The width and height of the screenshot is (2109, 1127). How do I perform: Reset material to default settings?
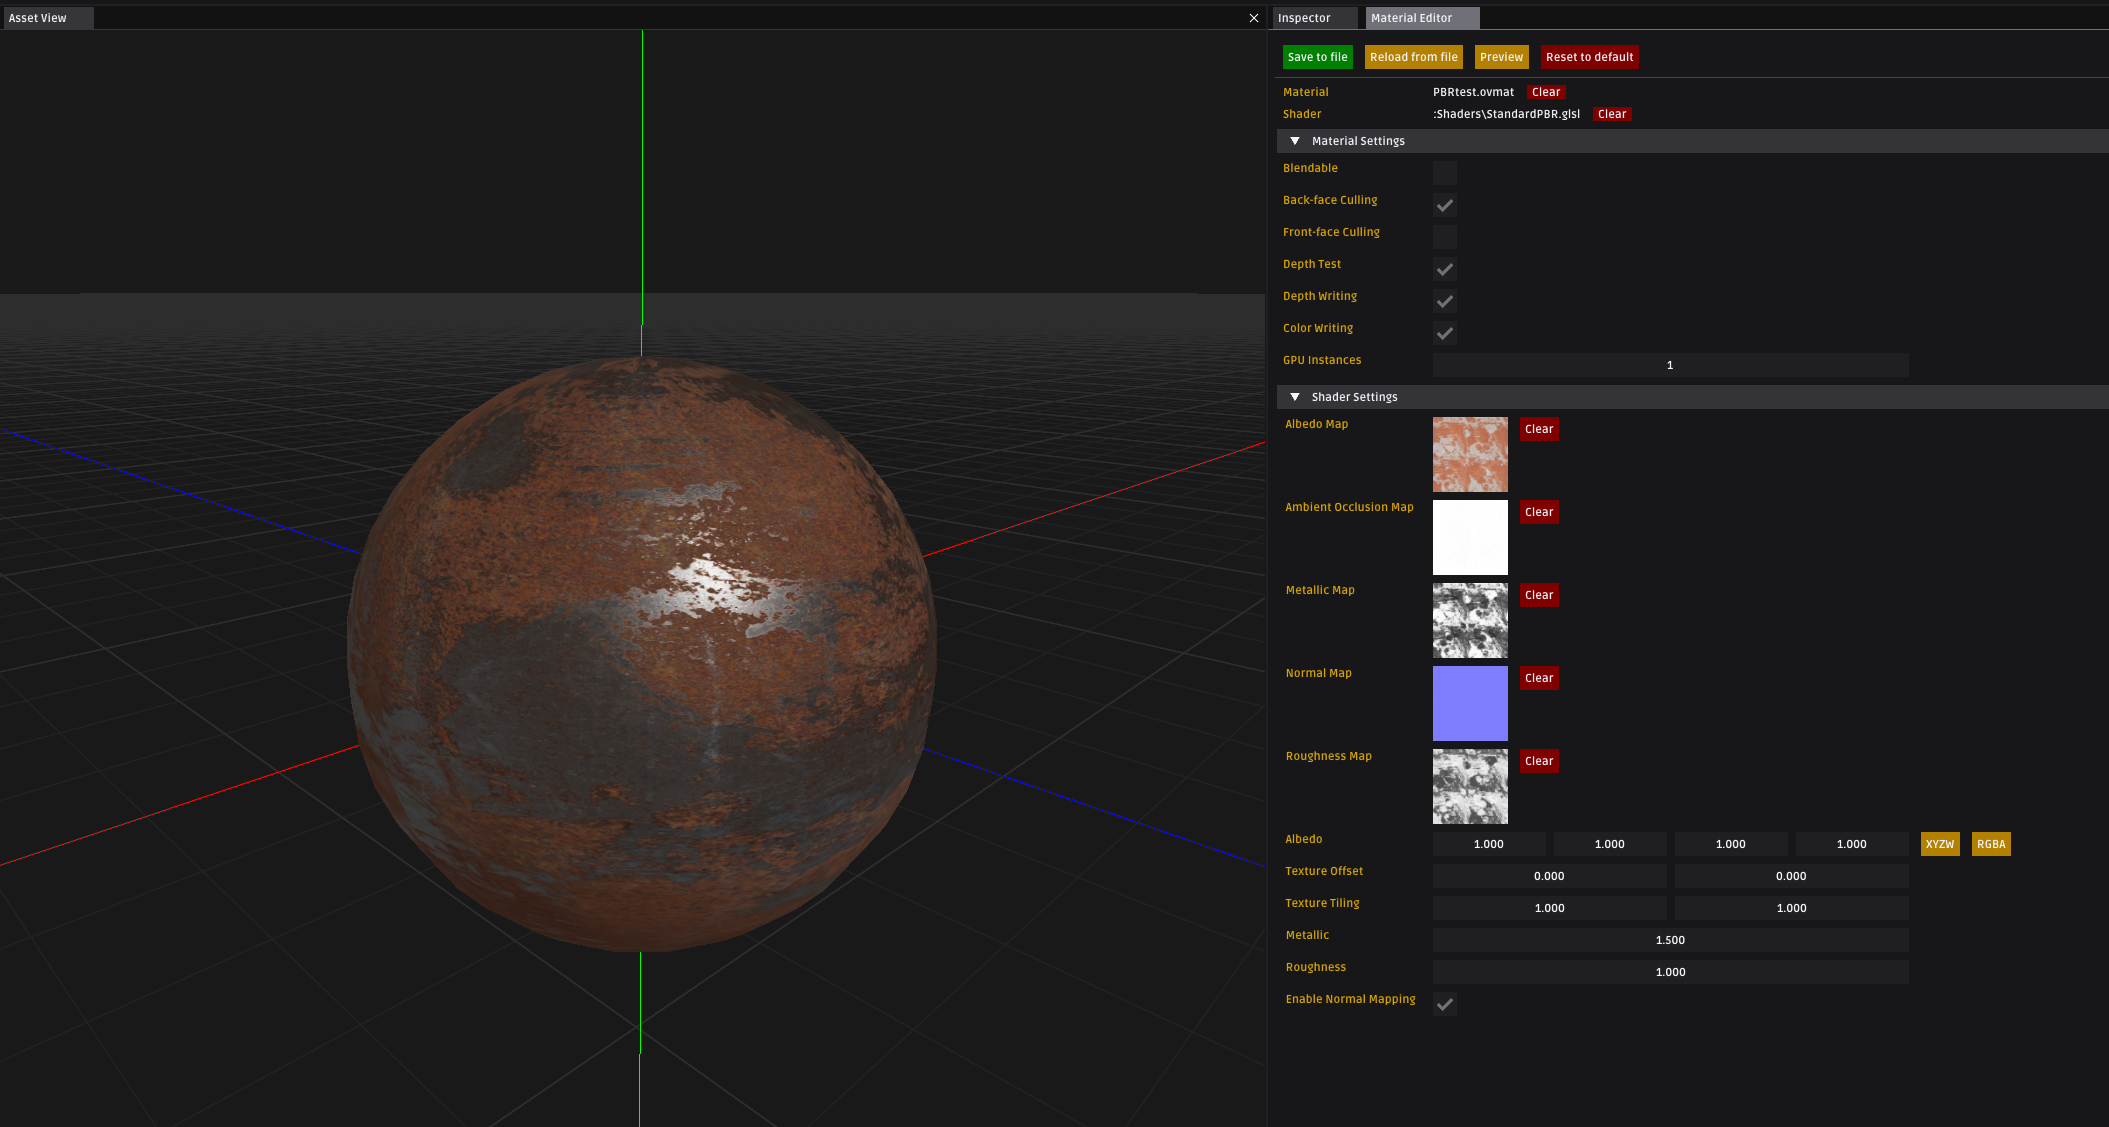pos(1587,57)
